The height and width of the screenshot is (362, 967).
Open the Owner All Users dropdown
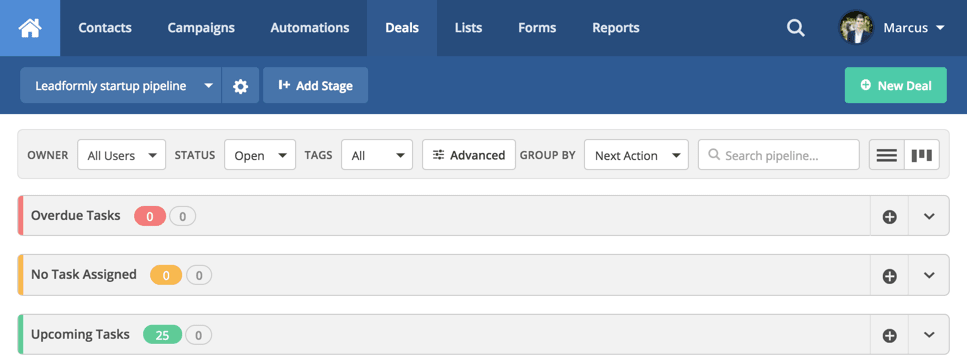coord(121,155)
